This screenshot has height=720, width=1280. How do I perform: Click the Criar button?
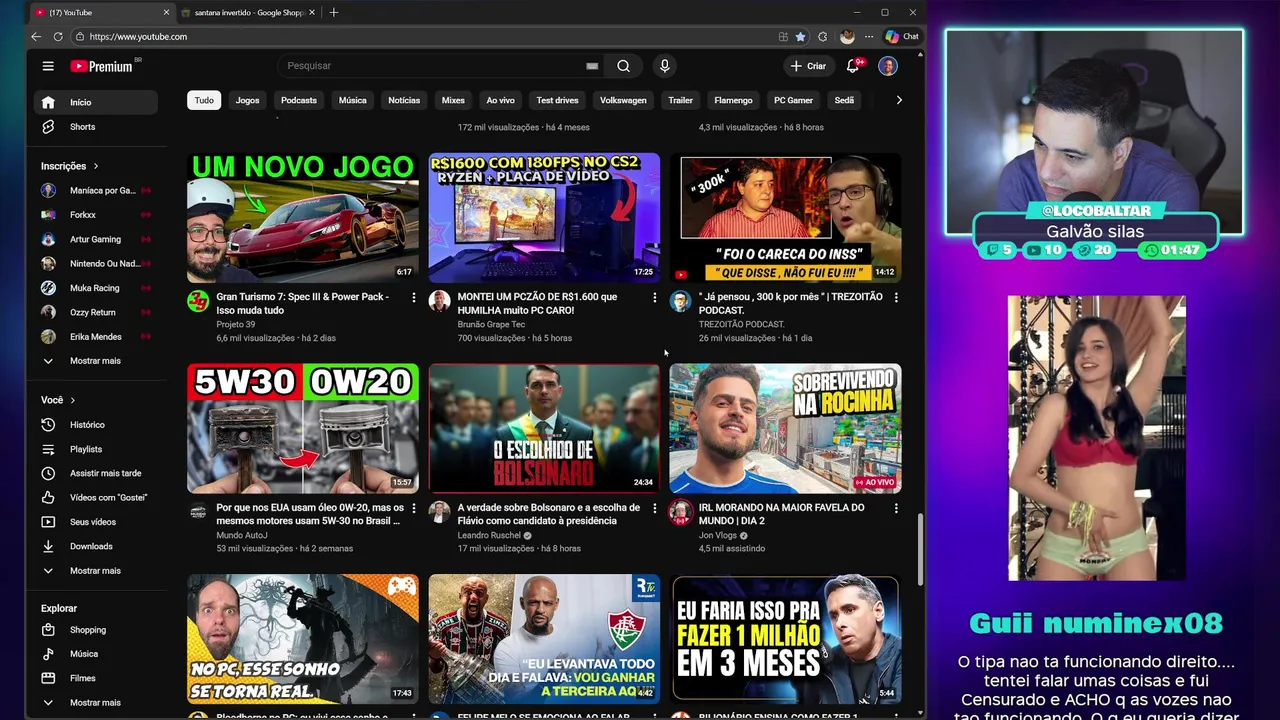pos(808,66)
